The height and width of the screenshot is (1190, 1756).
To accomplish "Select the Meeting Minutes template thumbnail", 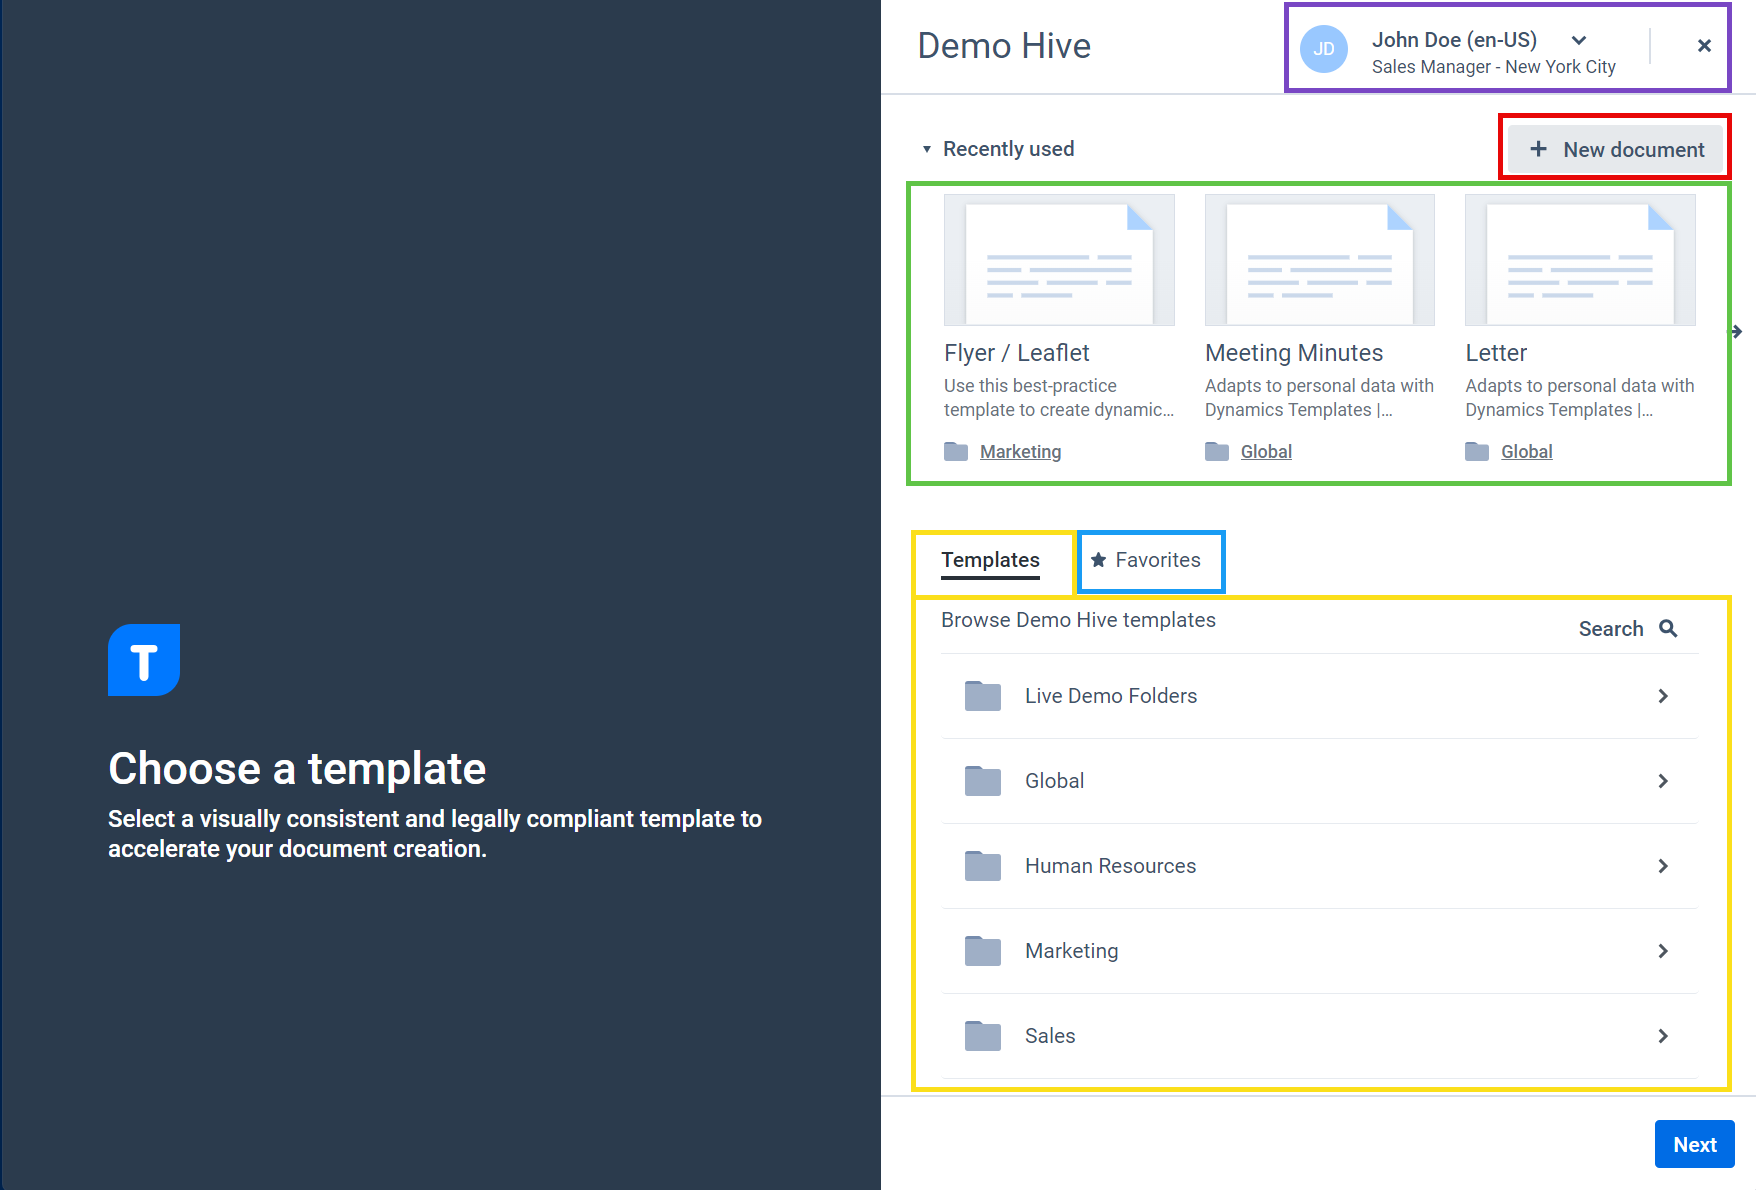I will point(1319,260).
